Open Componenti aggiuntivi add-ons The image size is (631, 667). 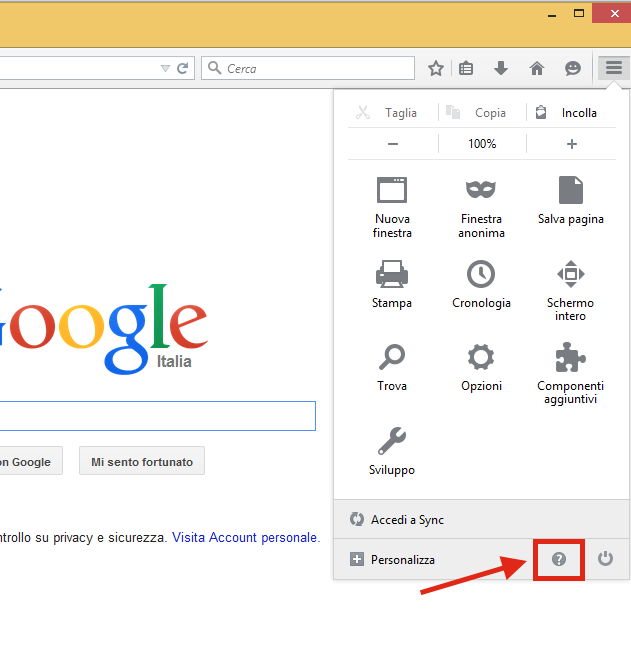571,373
